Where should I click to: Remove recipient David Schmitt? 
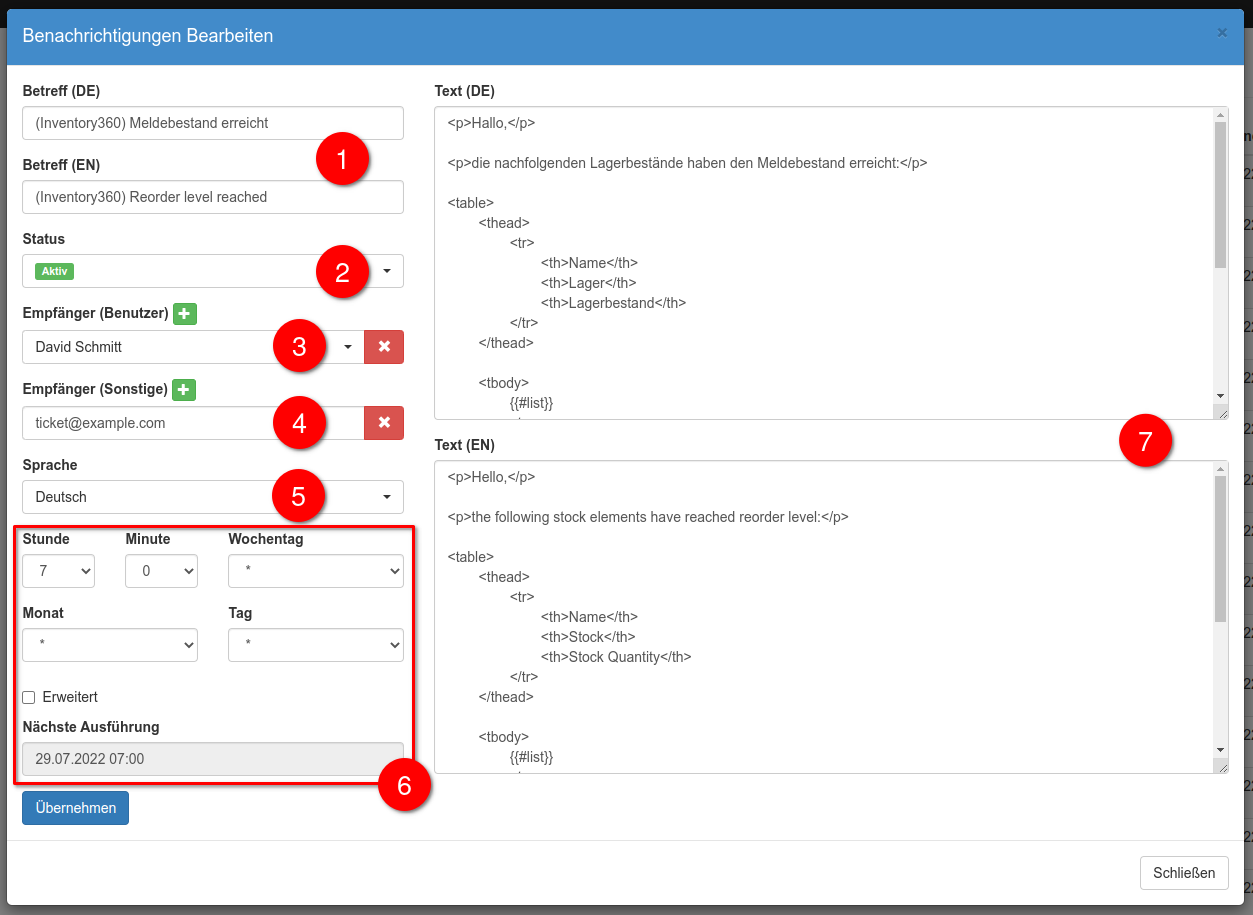[x=384, y=347]
